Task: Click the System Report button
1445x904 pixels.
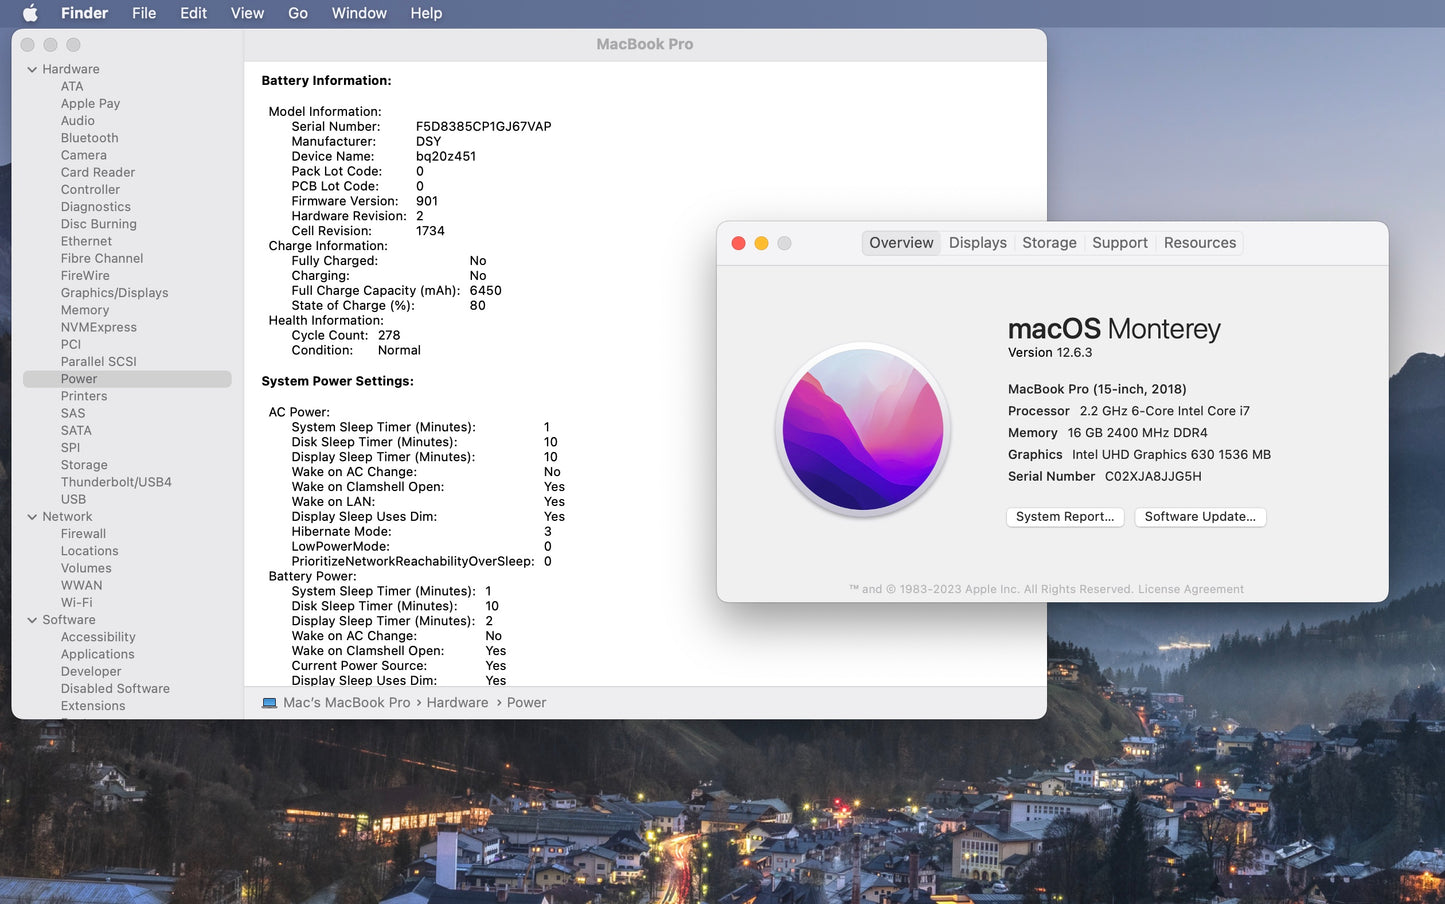Action: pyautogui.click(x=1064, y=517)
